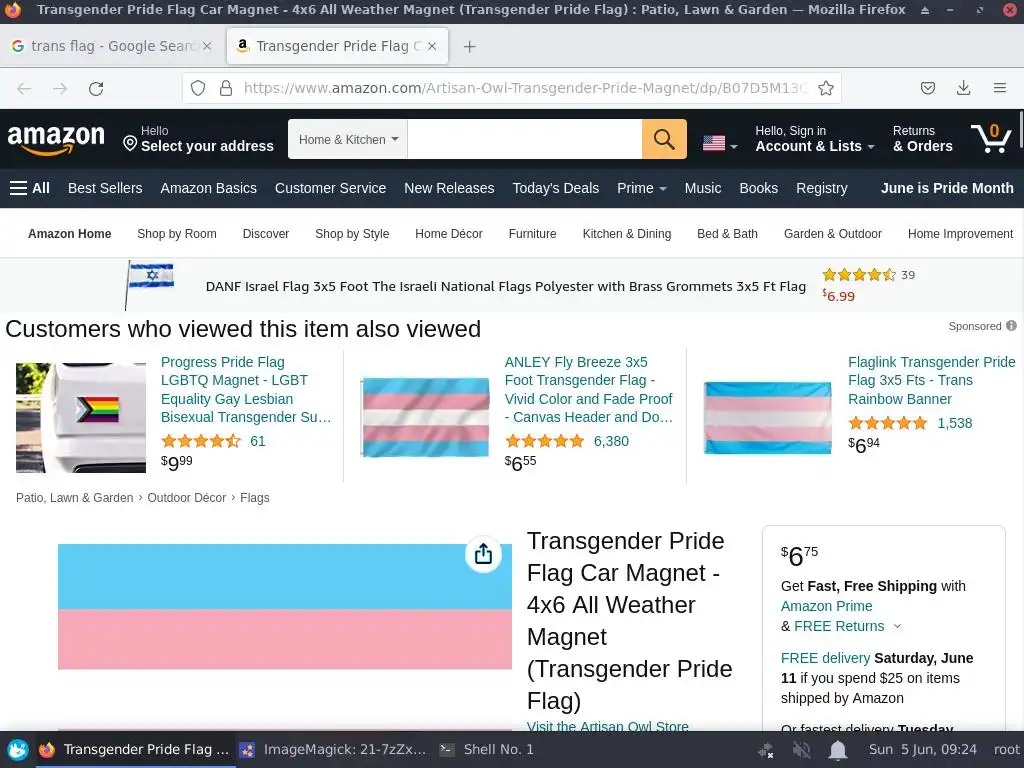Switch to ImageMagick taskbar window
The height and width of the screenshot is (768, 1024).
[332, 750]
